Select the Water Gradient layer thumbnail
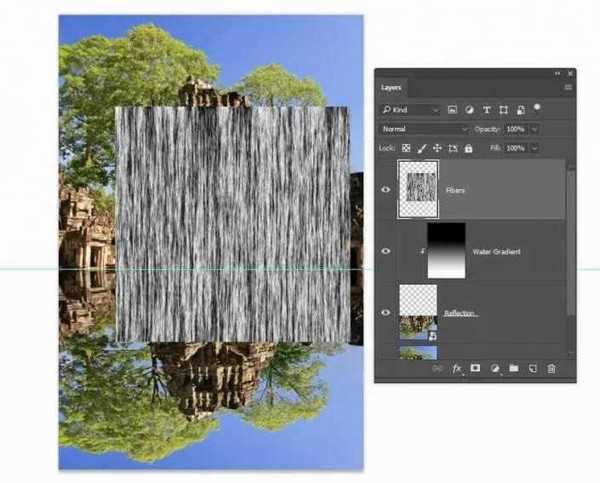Screen dimensions: 600x483 pyautogui.click(x=446, y=250)
